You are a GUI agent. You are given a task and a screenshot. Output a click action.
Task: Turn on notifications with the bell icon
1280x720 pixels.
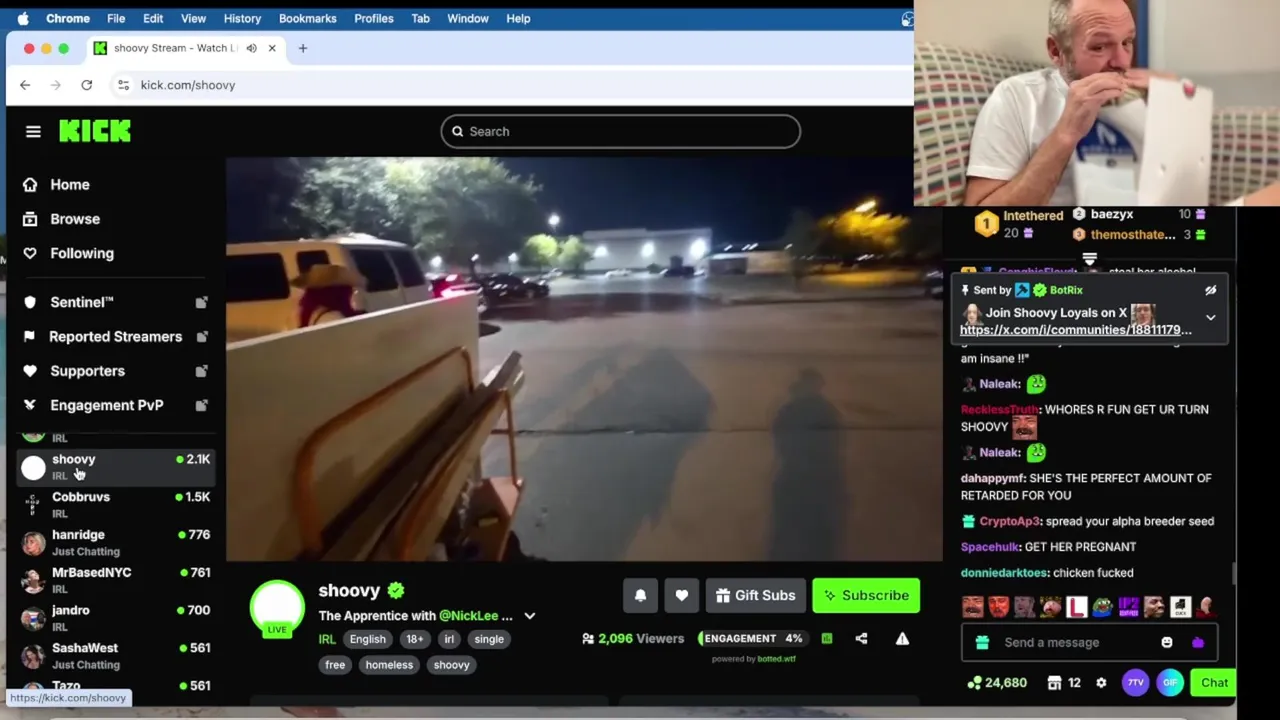pos(640,596)
